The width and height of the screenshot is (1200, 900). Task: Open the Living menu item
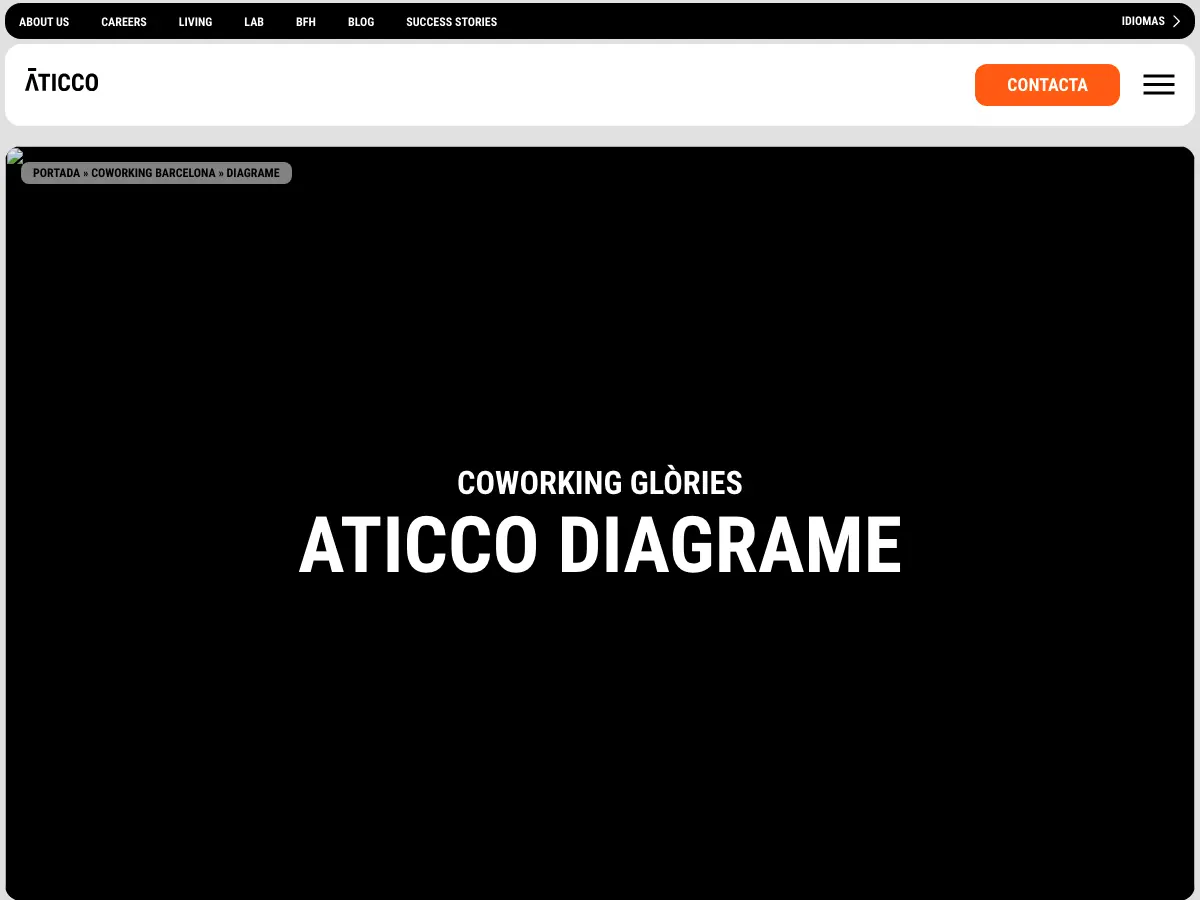pyautogui.click(x=195, y=22)
